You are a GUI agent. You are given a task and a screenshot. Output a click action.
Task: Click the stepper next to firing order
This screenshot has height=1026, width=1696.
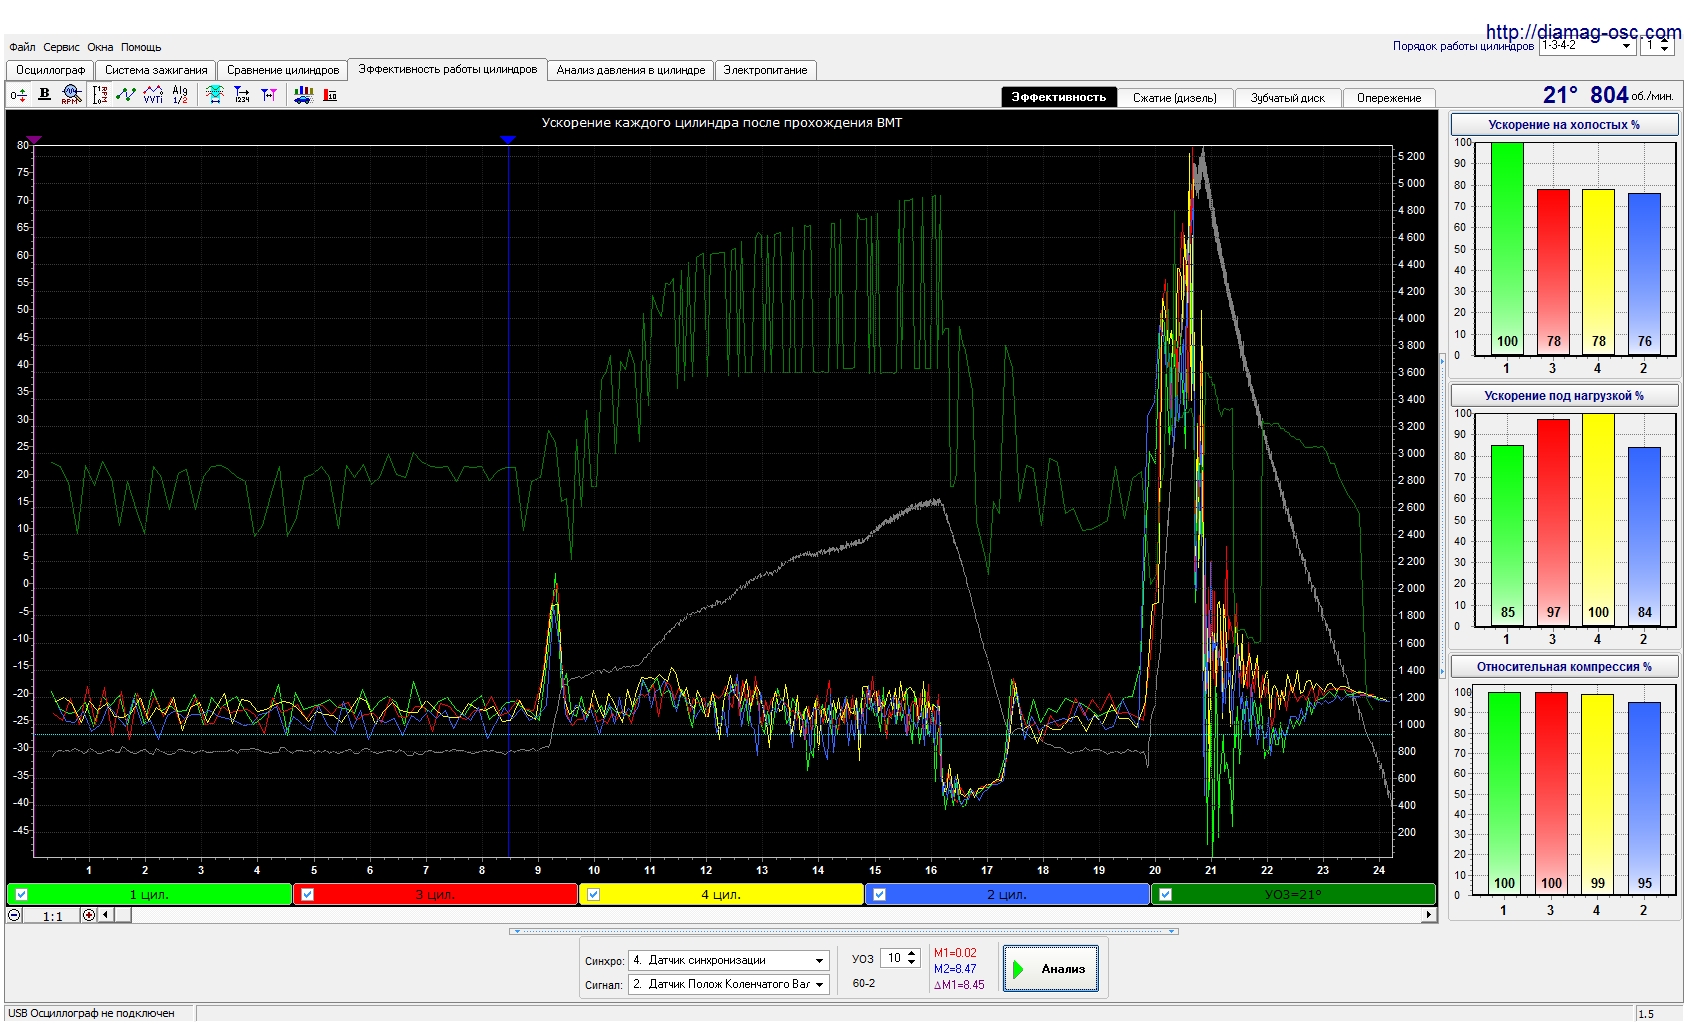pyautogui.click(x=1664, y=46)
